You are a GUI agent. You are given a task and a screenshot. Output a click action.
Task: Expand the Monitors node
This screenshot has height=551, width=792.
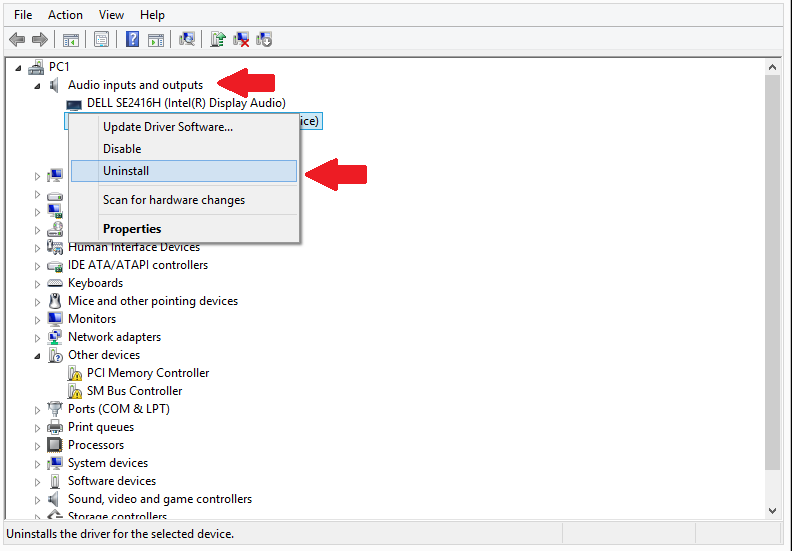pyautogui.click(x=37, y=320)
